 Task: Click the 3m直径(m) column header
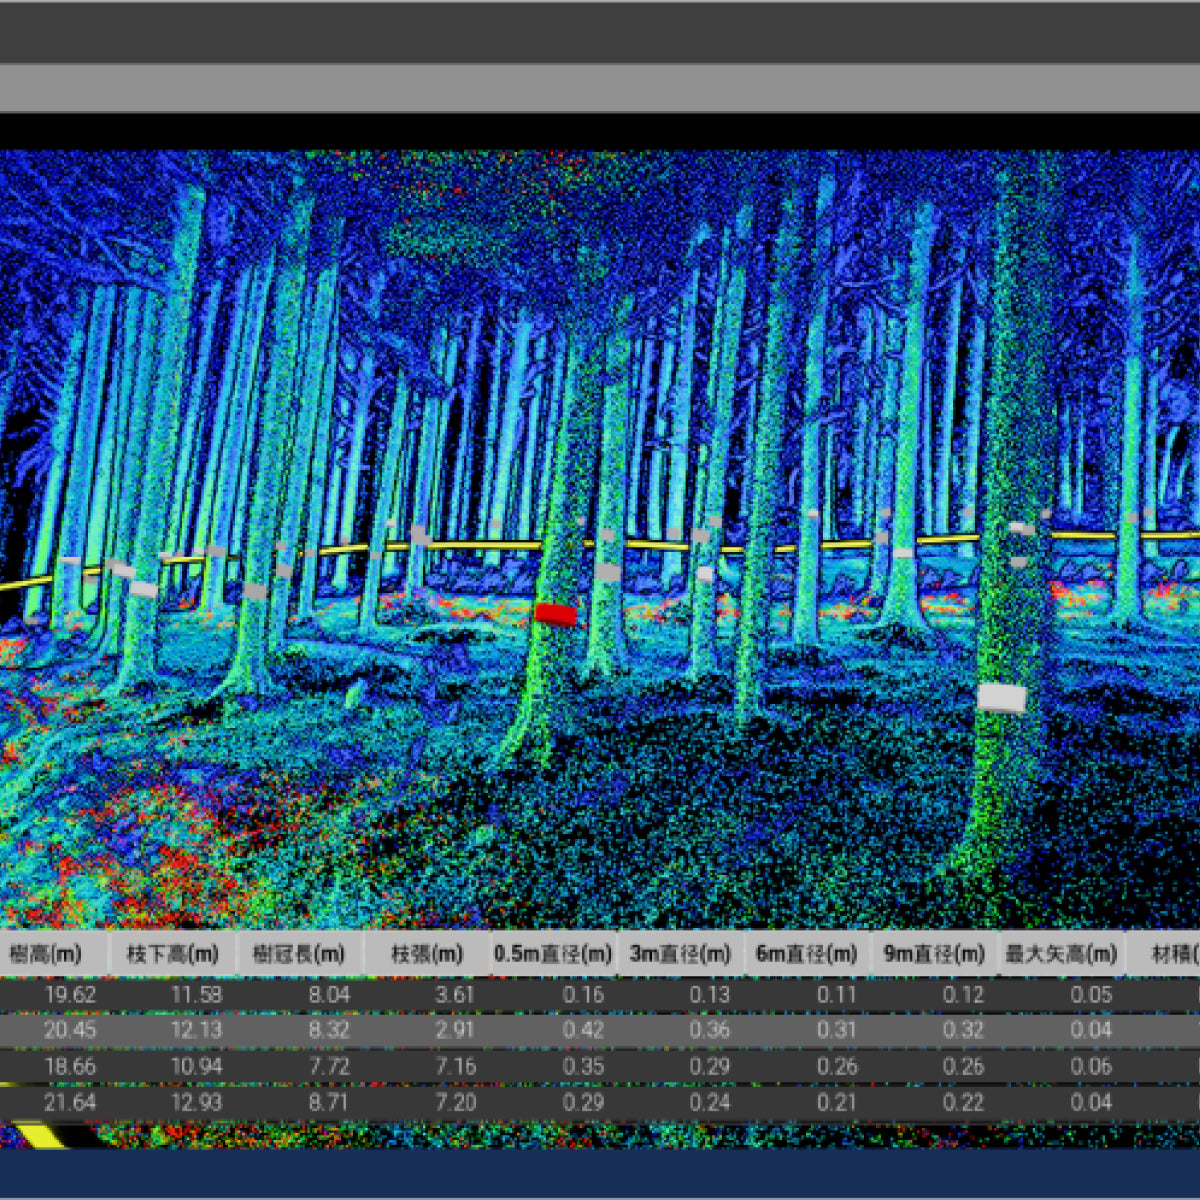point(681,954)
